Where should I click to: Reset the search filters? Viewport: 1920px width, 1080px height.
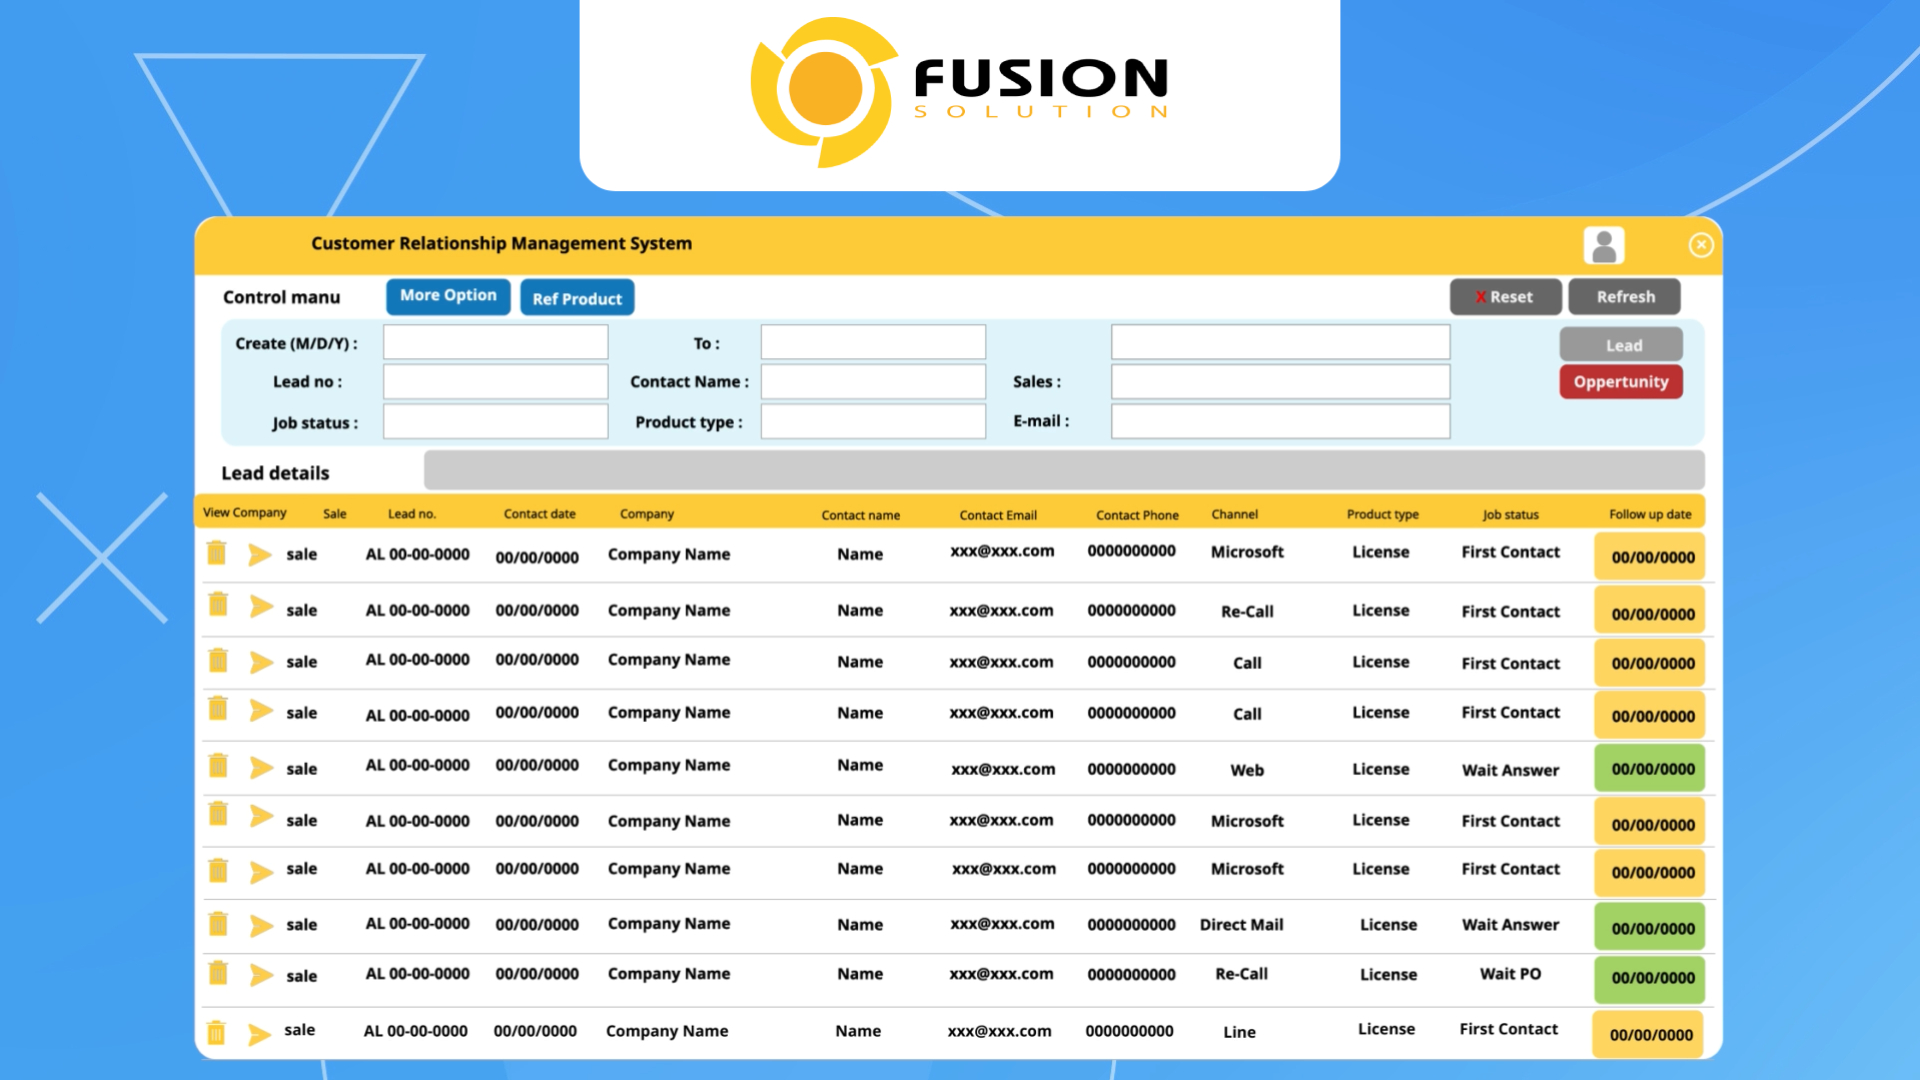point(1505,297)
